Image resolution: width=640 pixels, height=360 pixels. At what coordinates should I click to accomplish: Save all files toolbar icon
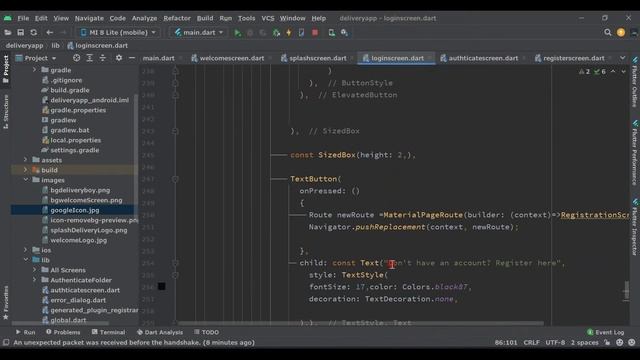click(x=20, y=33)
